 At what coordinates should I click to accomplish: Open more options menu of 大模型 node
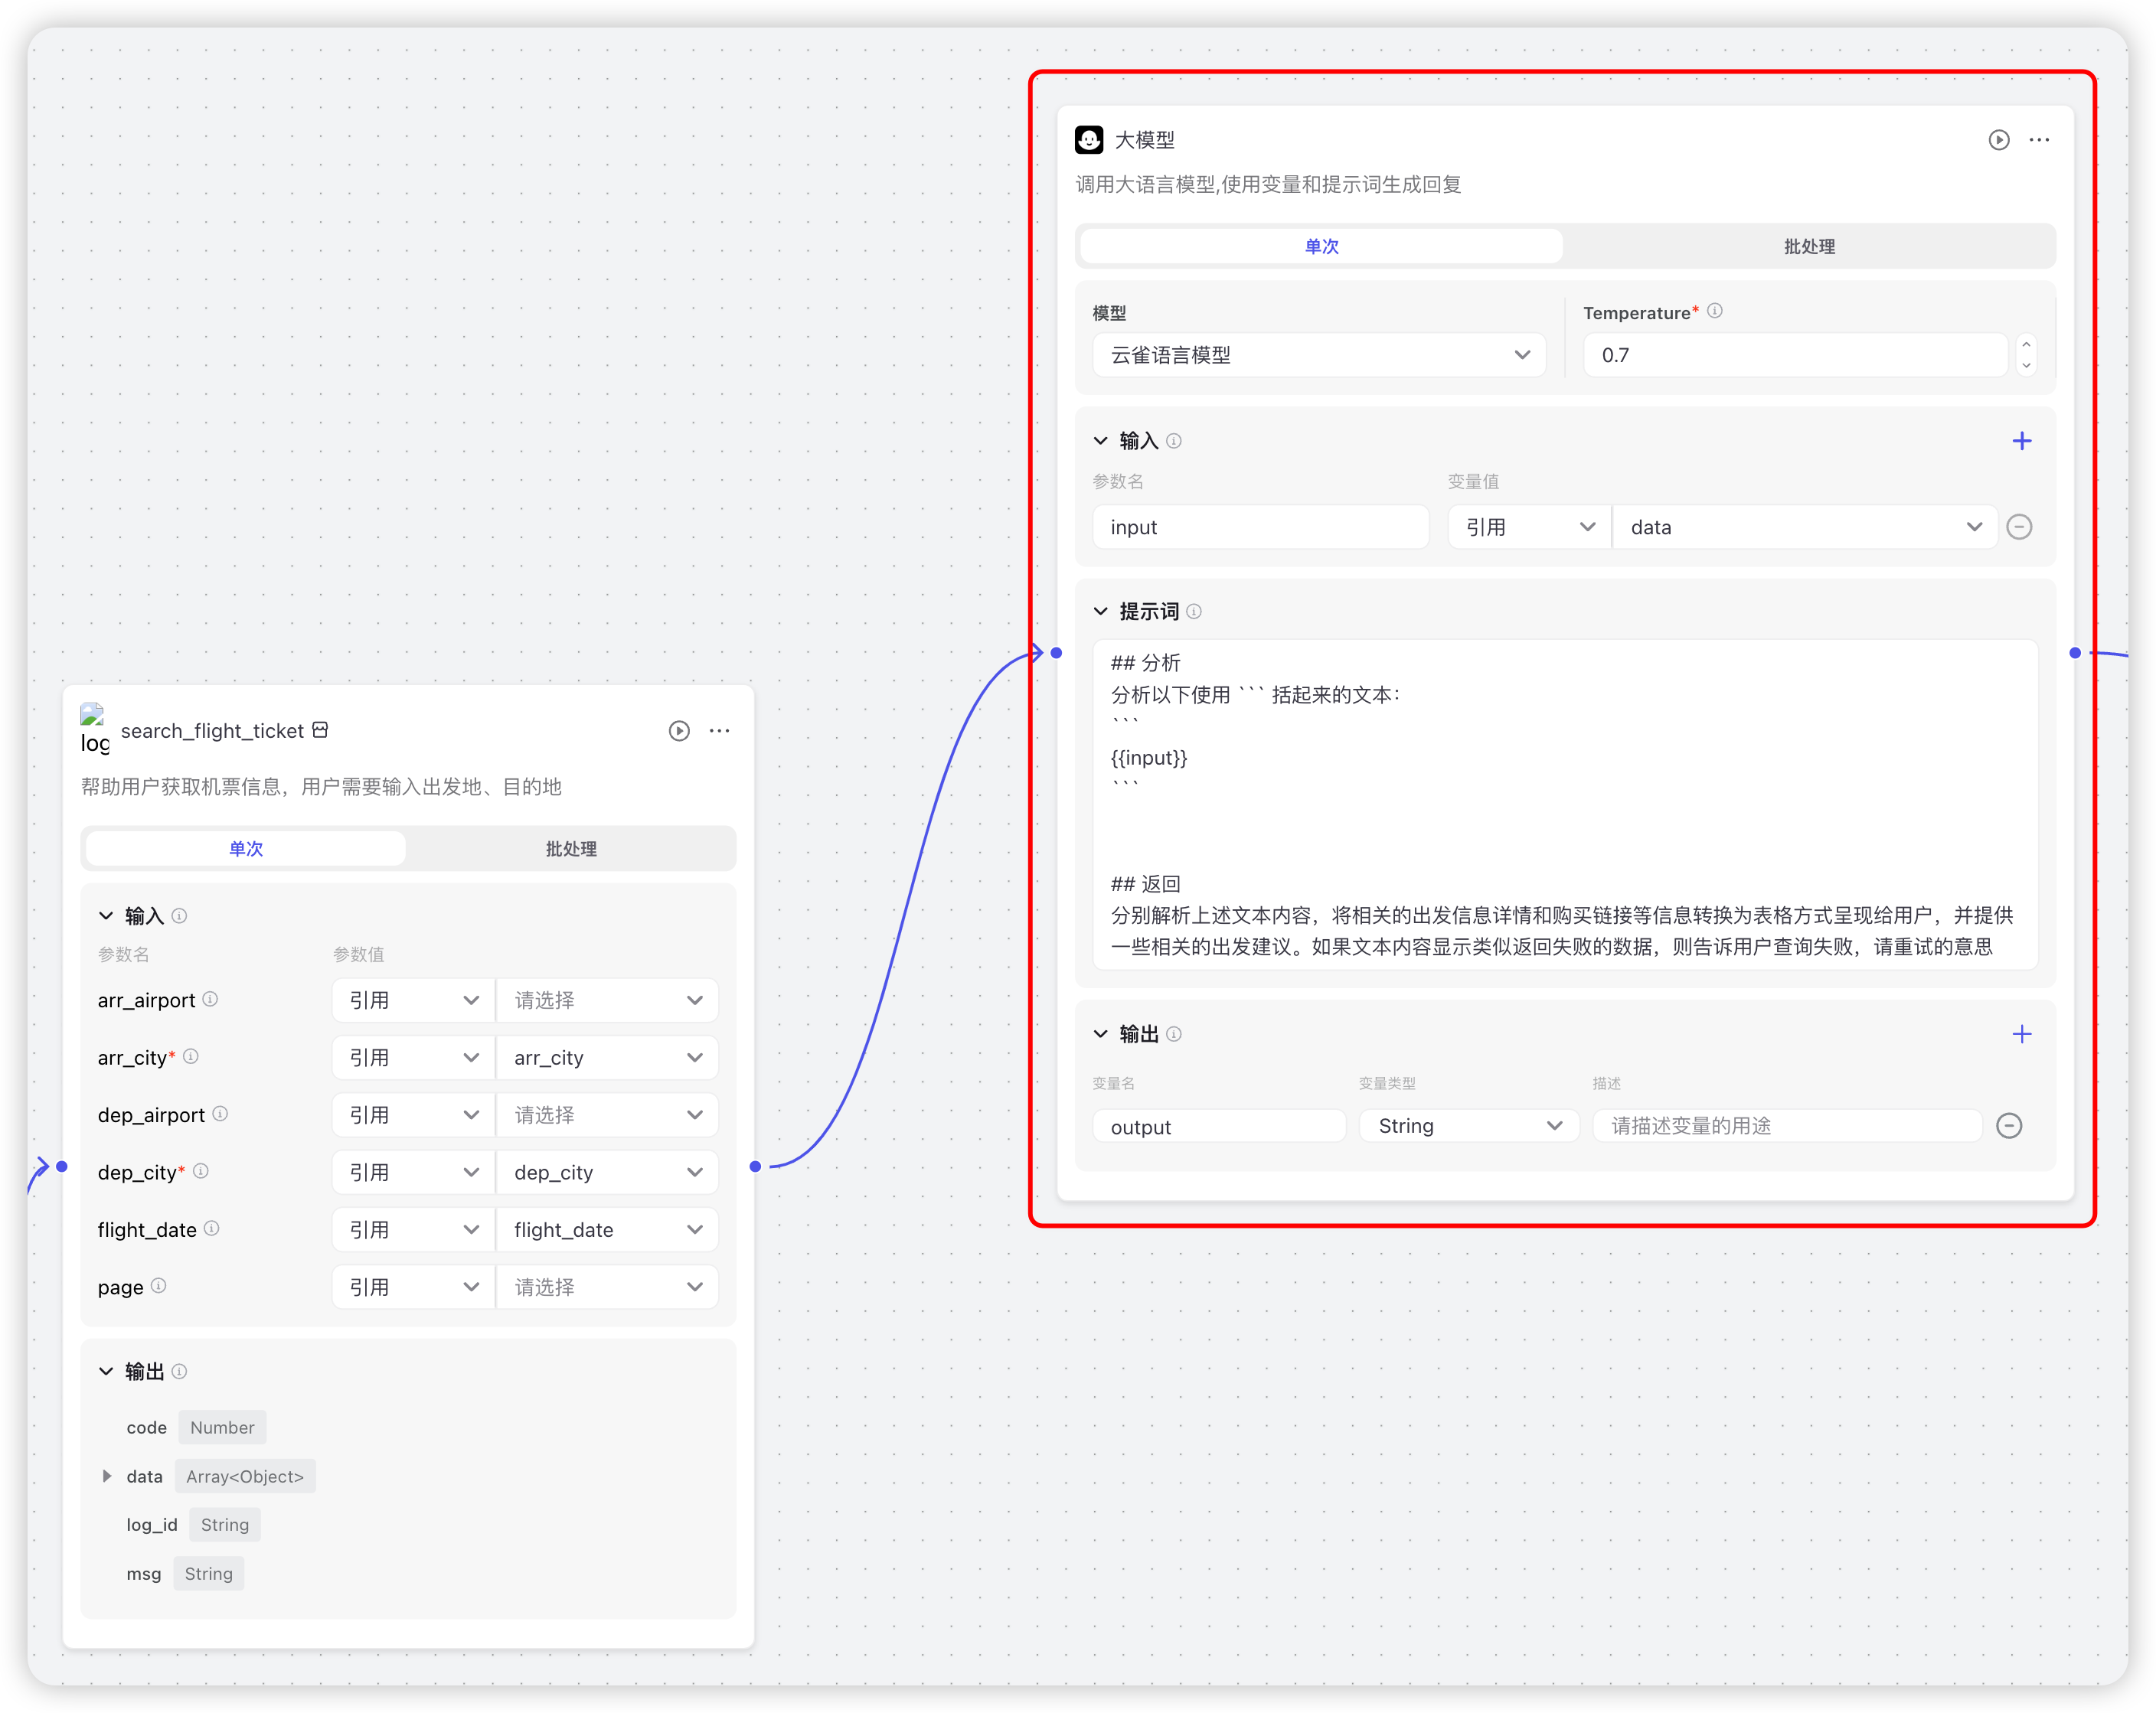tap(2039, 140)
